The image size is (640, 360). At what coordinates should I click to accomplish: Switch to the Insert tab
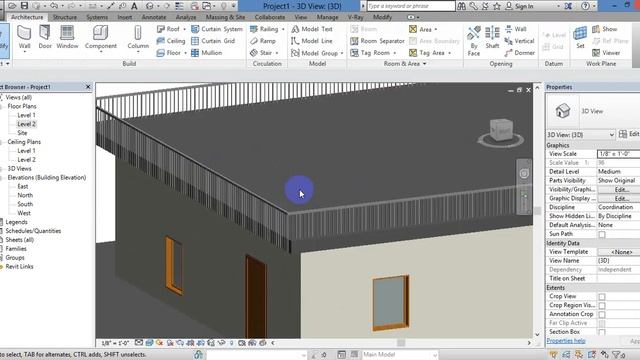(x=125, y=17)
